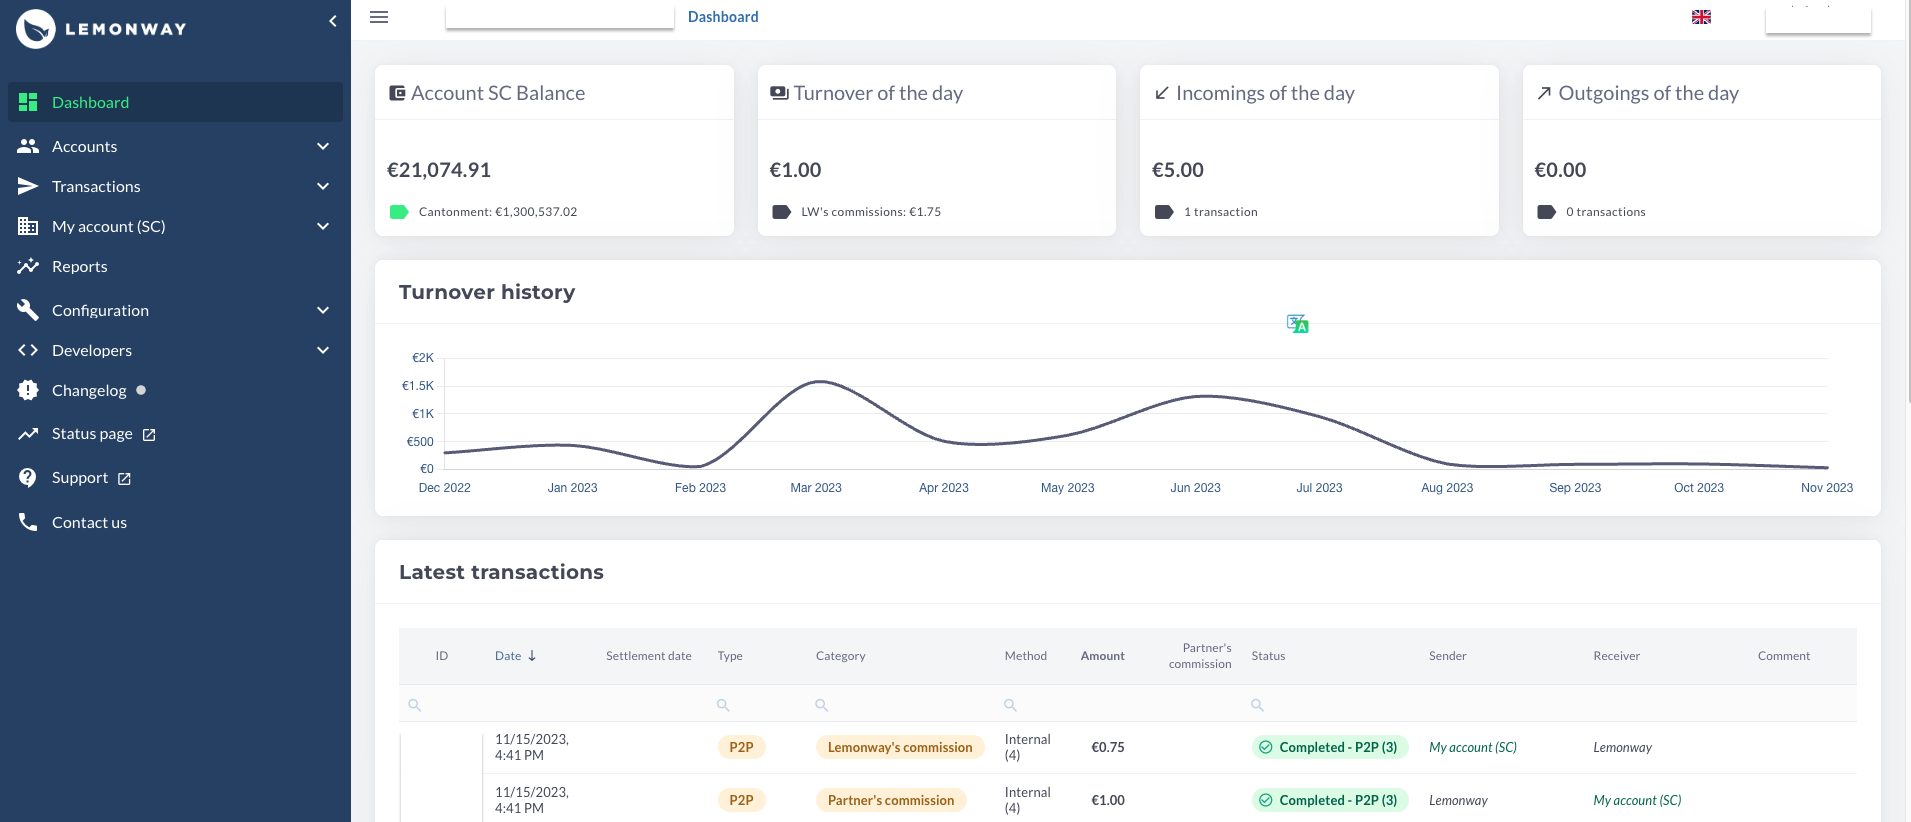
Task: Click the Reports chart icon
Action: point(28,266)
